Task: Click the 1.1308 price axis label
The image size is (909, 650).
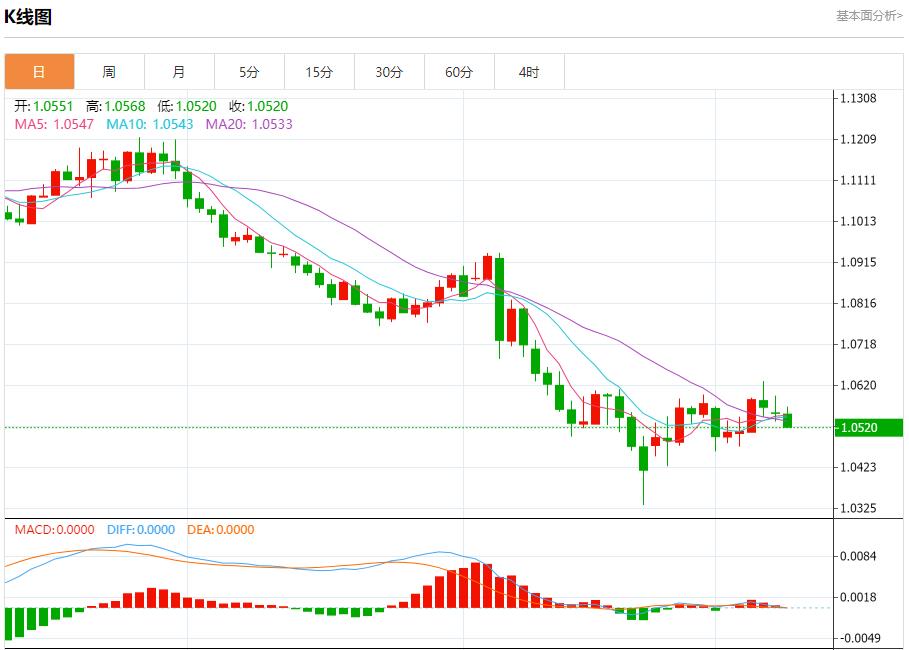Action: pos(858,98)
